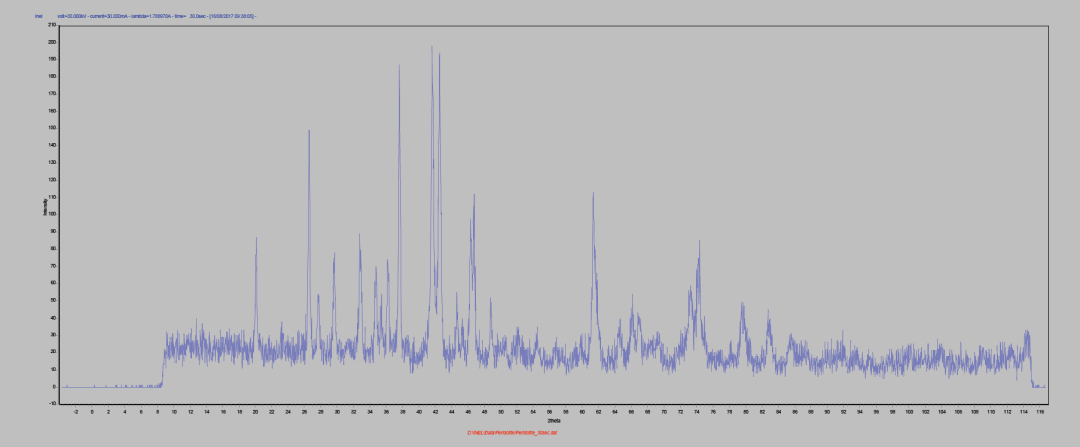The width and height of the screenshot is (1080, 447).
Task: Click the 210 tick on the intensity axis
Action: tap(52, 25)
